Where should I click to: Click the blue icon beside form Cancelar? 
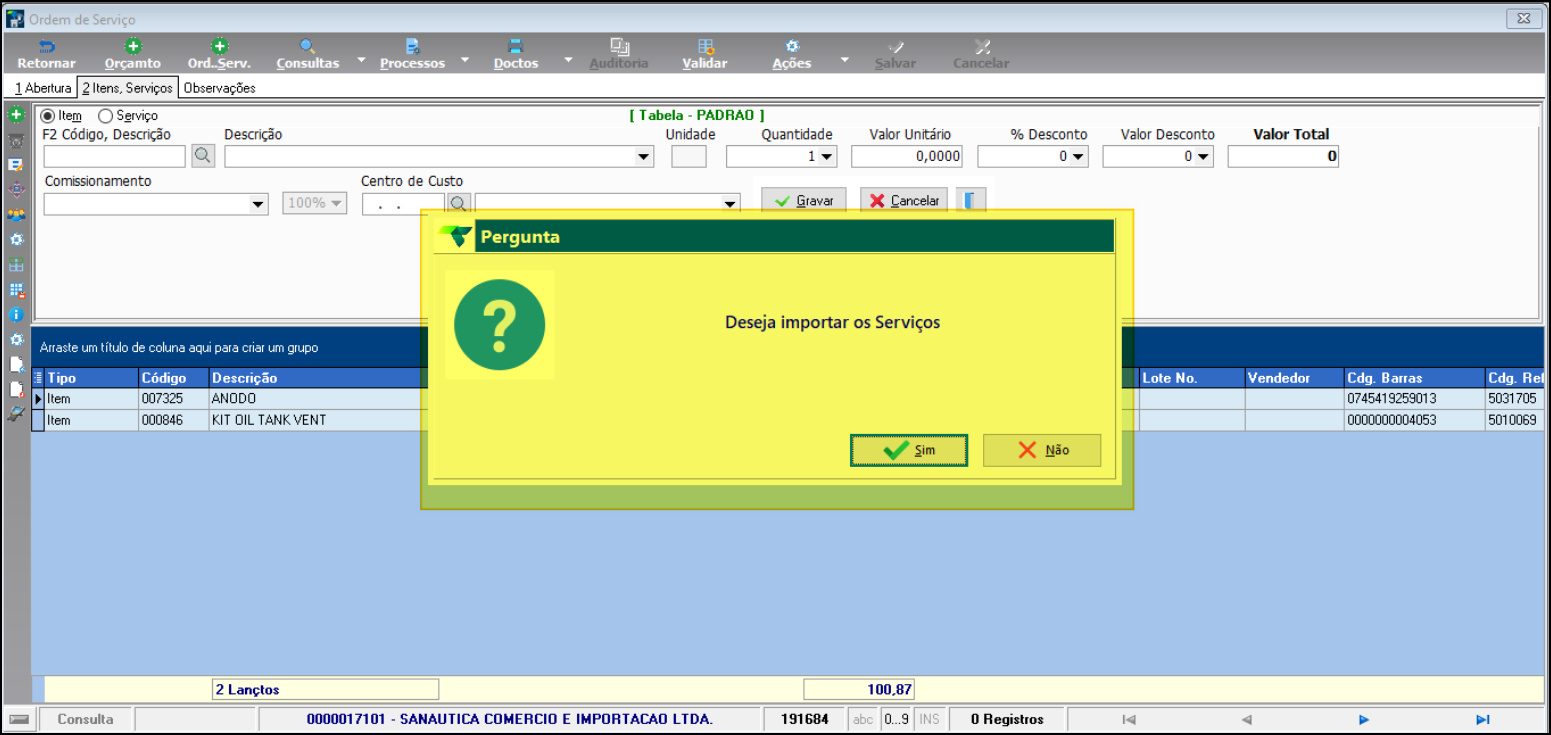[x=970, y=200]
